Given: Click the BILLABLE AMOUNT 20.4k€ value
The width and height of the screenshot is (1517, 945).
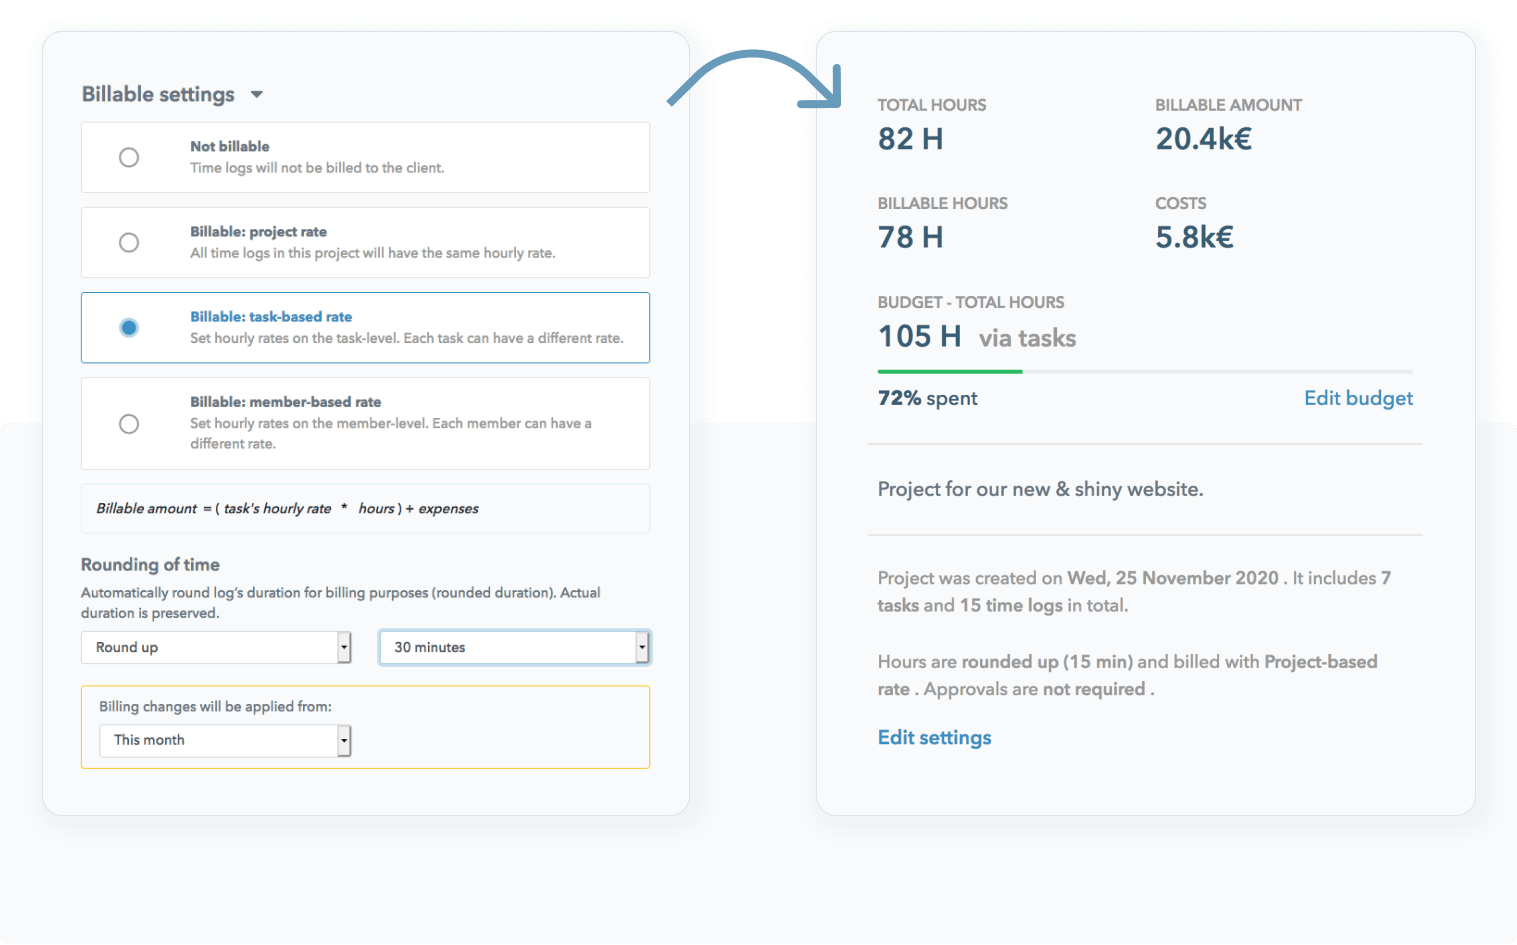Looking at the screenshot, I should (1202, 138).
